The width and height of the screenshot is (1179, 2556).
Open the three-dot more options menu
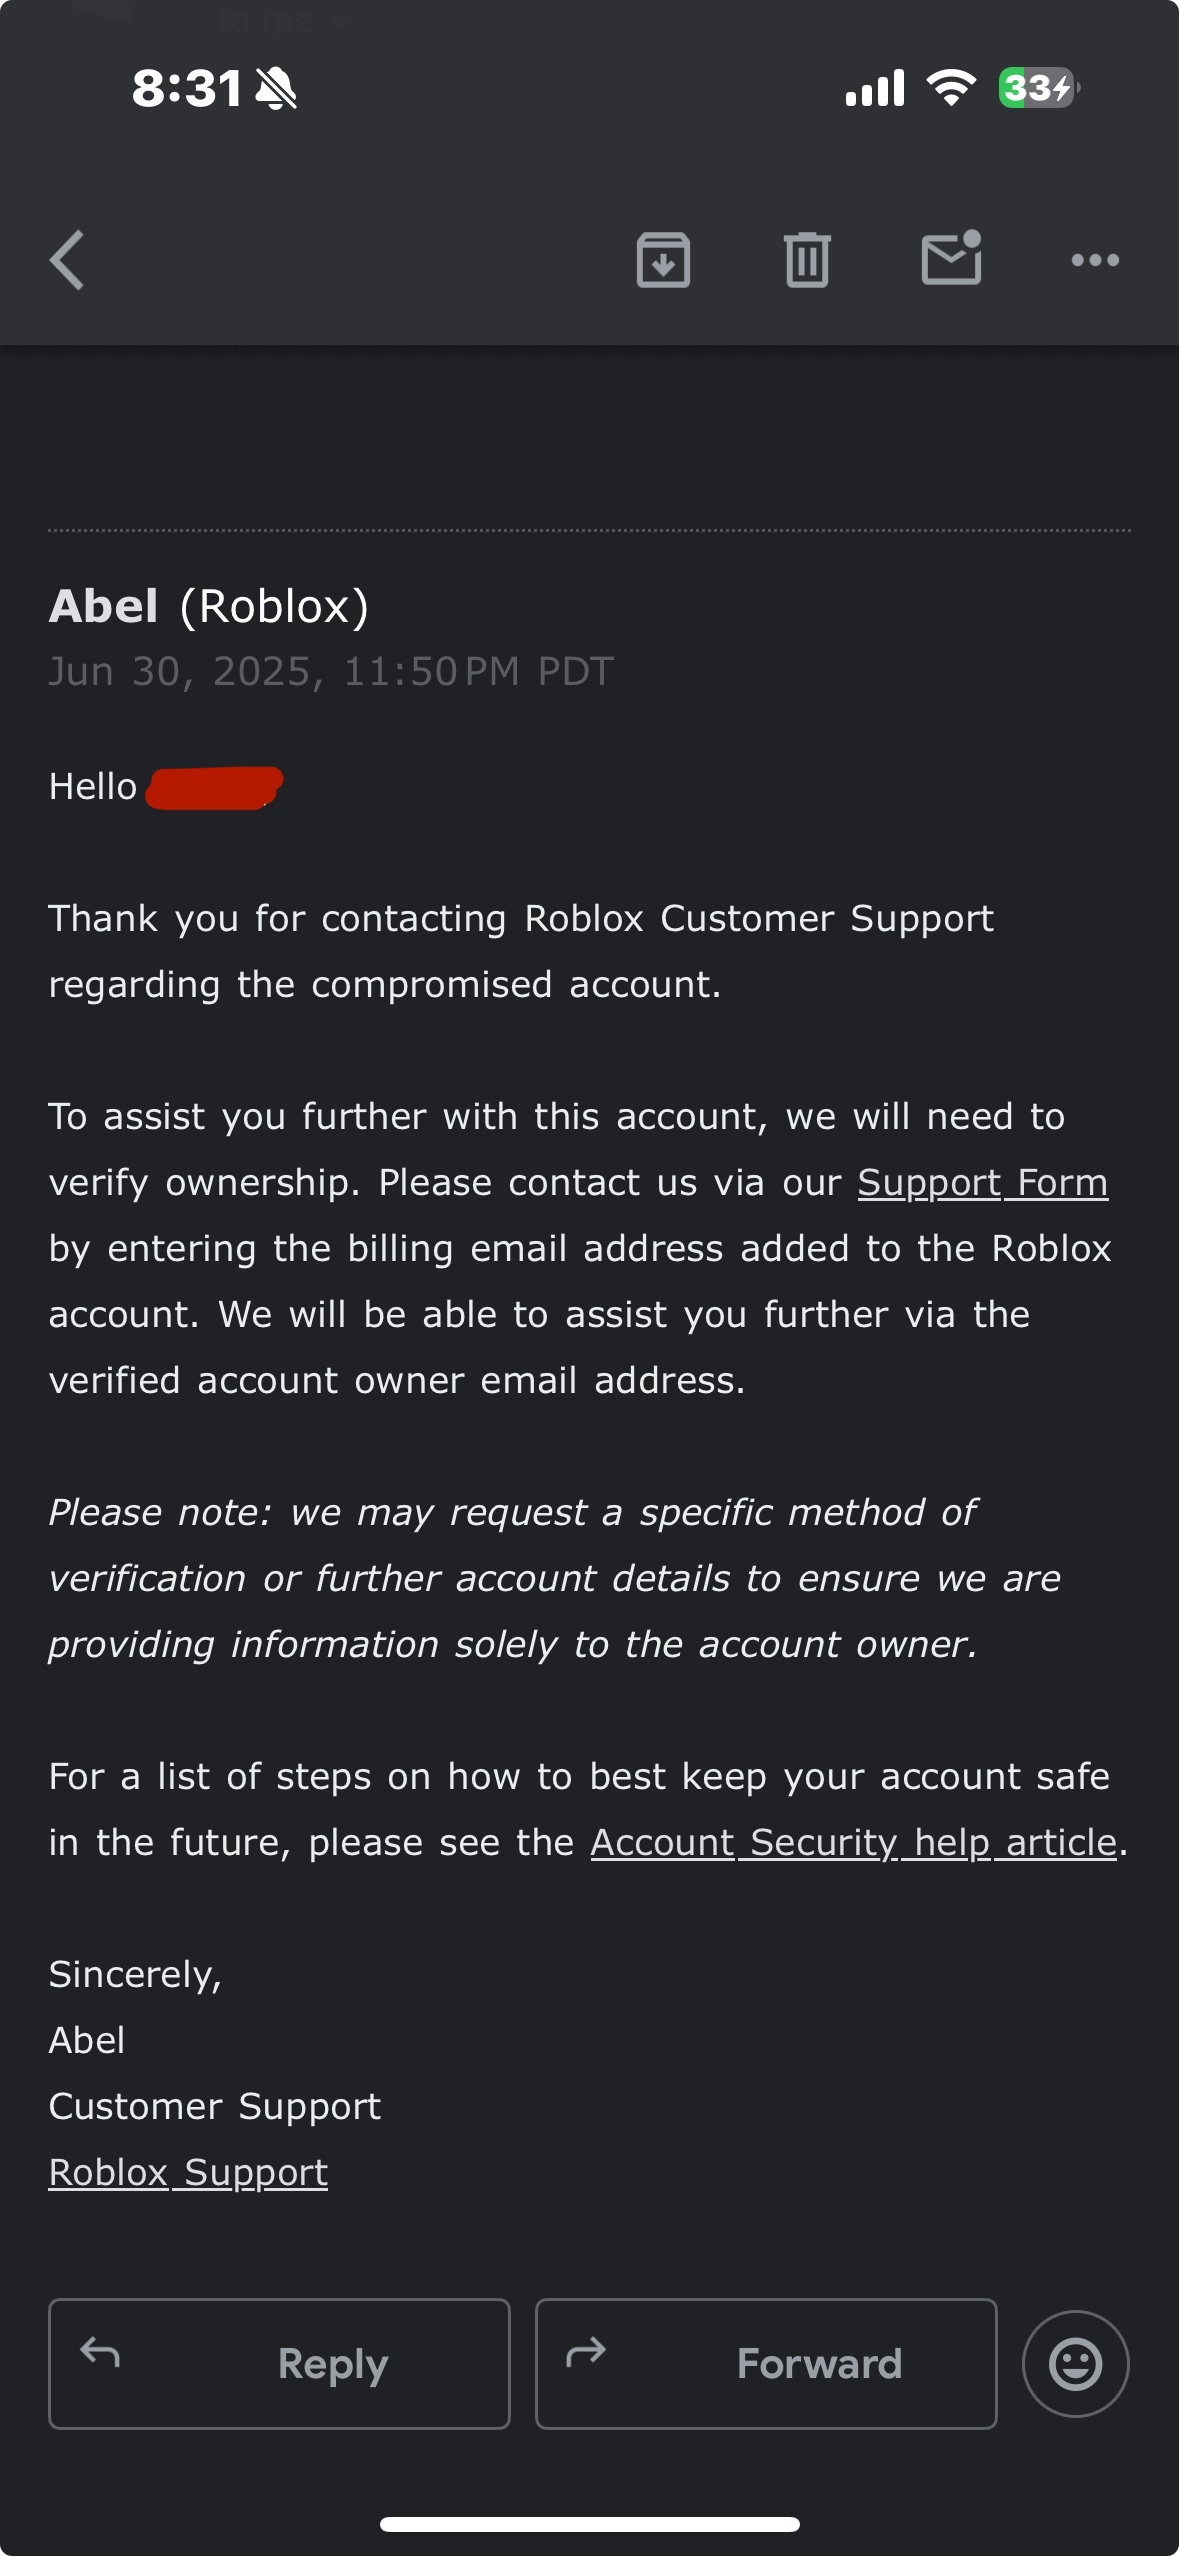1095,260
